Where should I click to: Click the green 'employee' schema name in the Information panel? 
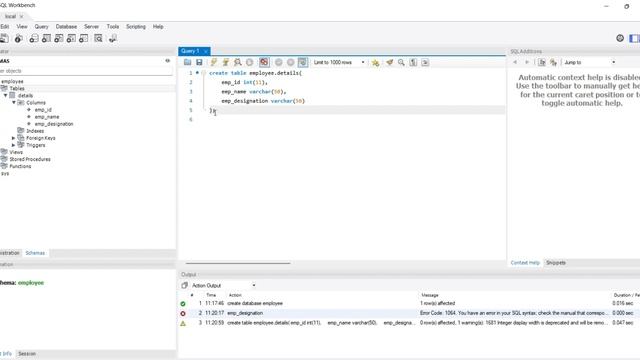click(x=31, y=282)
